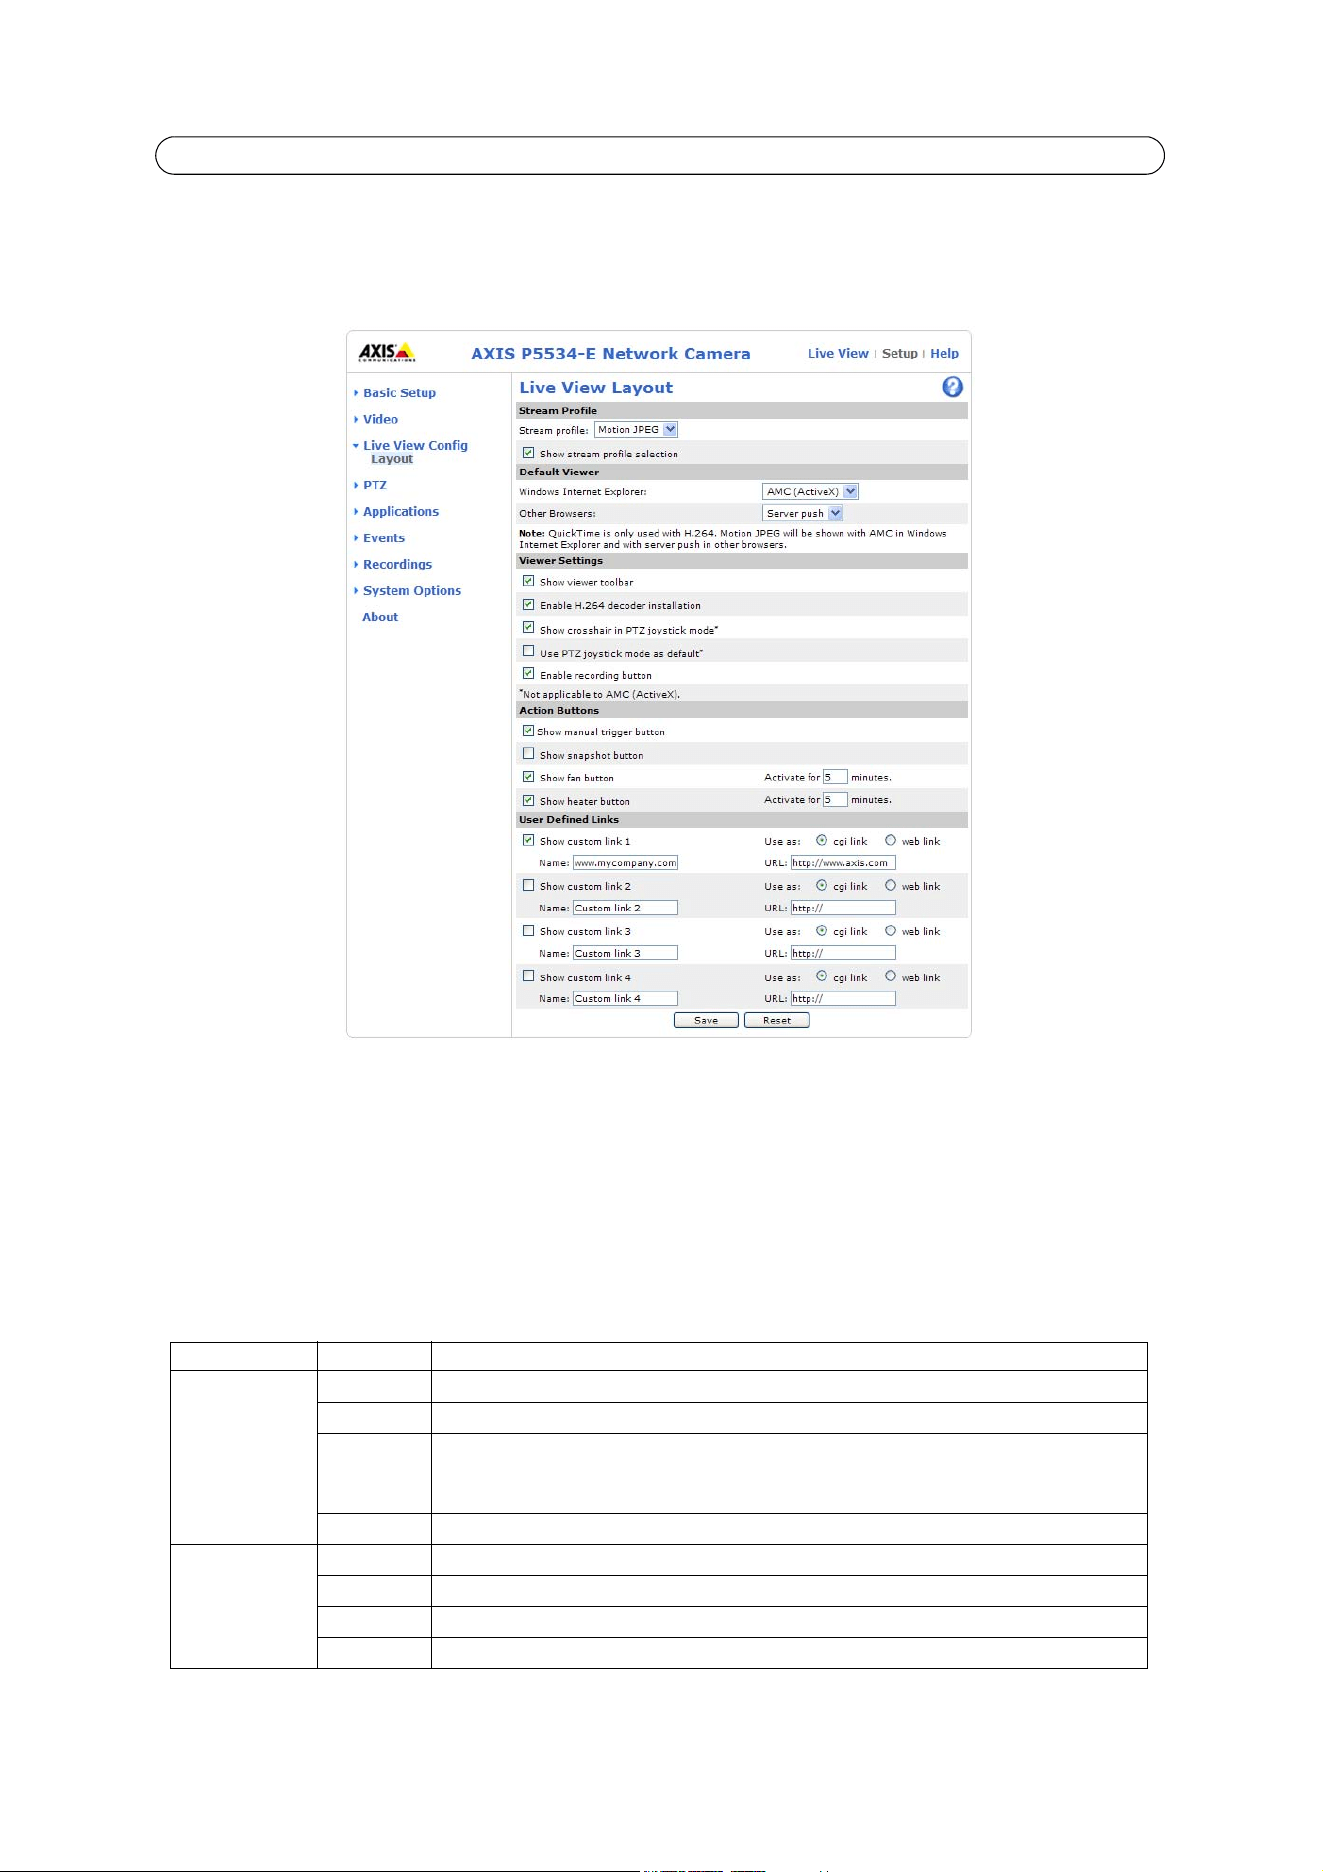Screen dimensions: 1323x1872
Task: Toggle Show fan button checkbox
Action: 528,777
